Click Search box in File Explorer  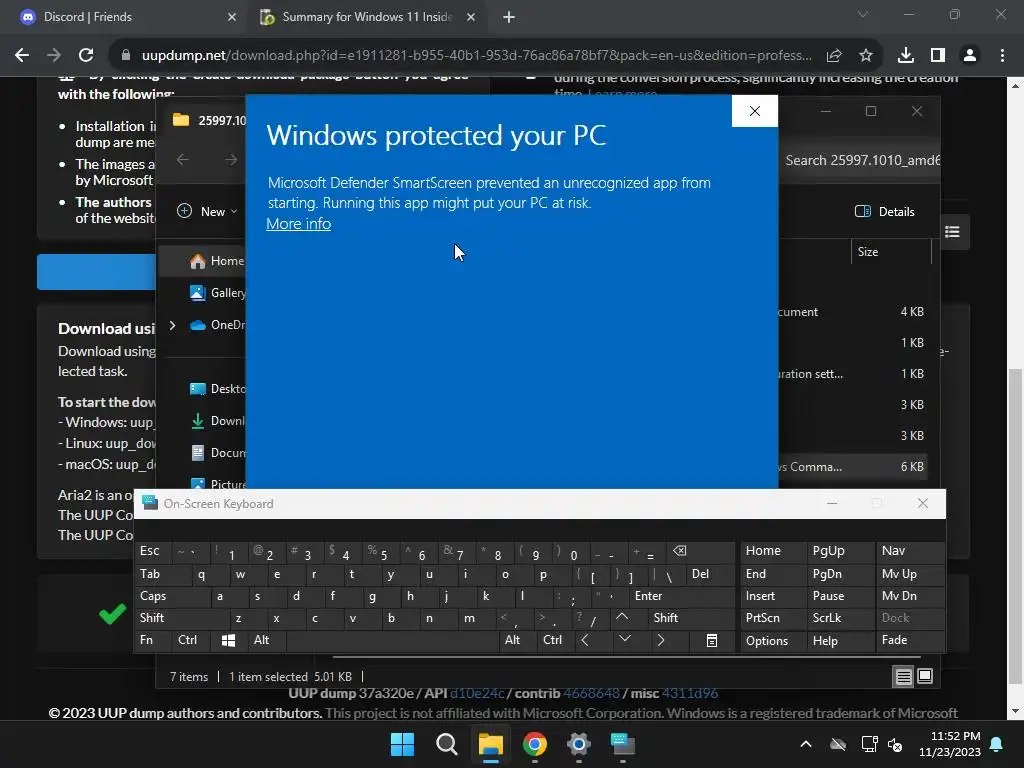(x=859, y=161)
